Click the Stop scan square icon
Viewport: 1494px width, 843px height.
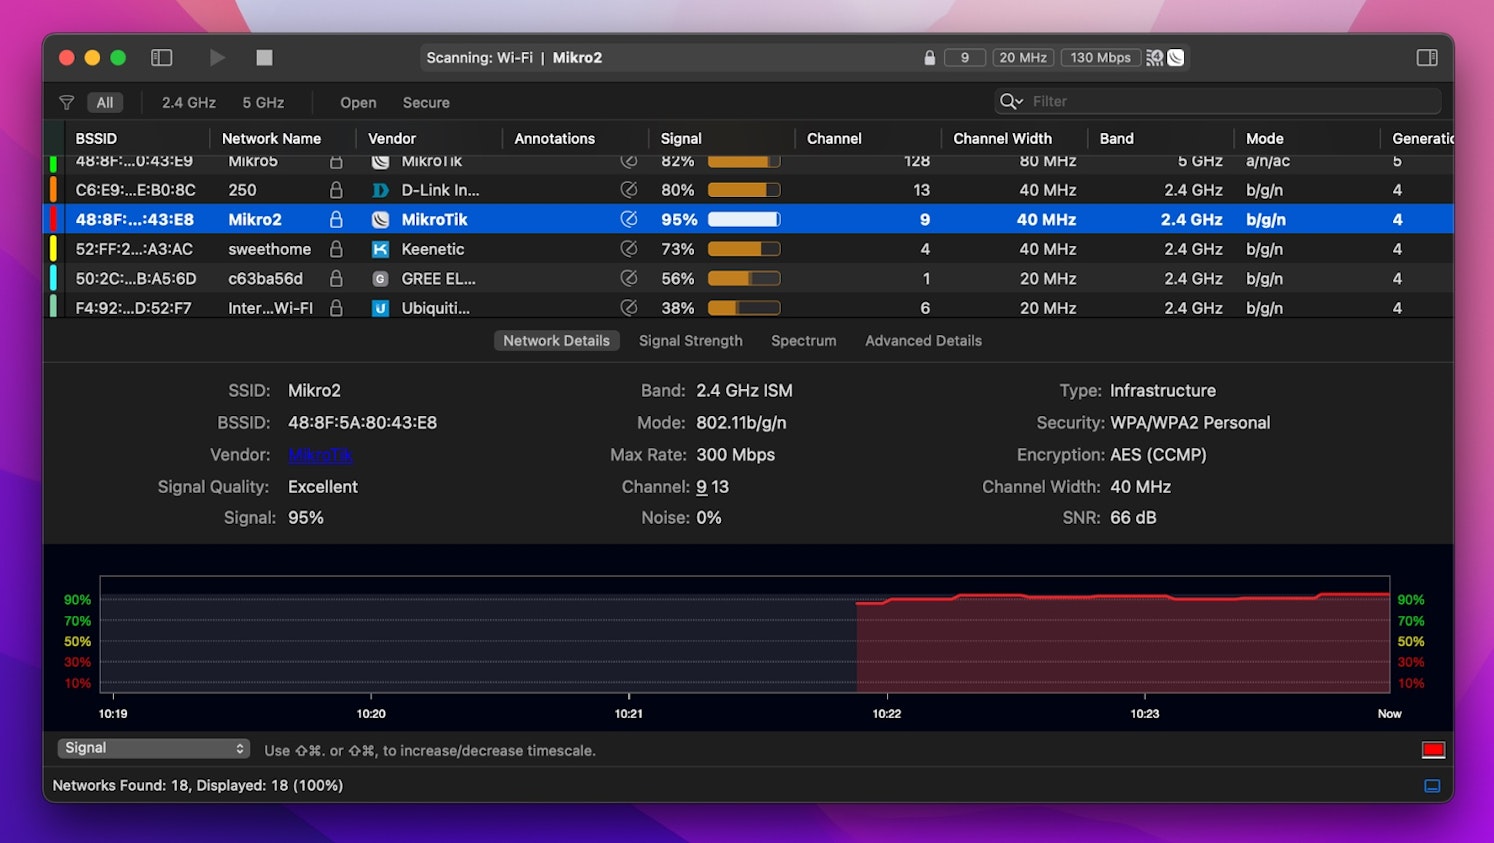click(x=264, y=57)
